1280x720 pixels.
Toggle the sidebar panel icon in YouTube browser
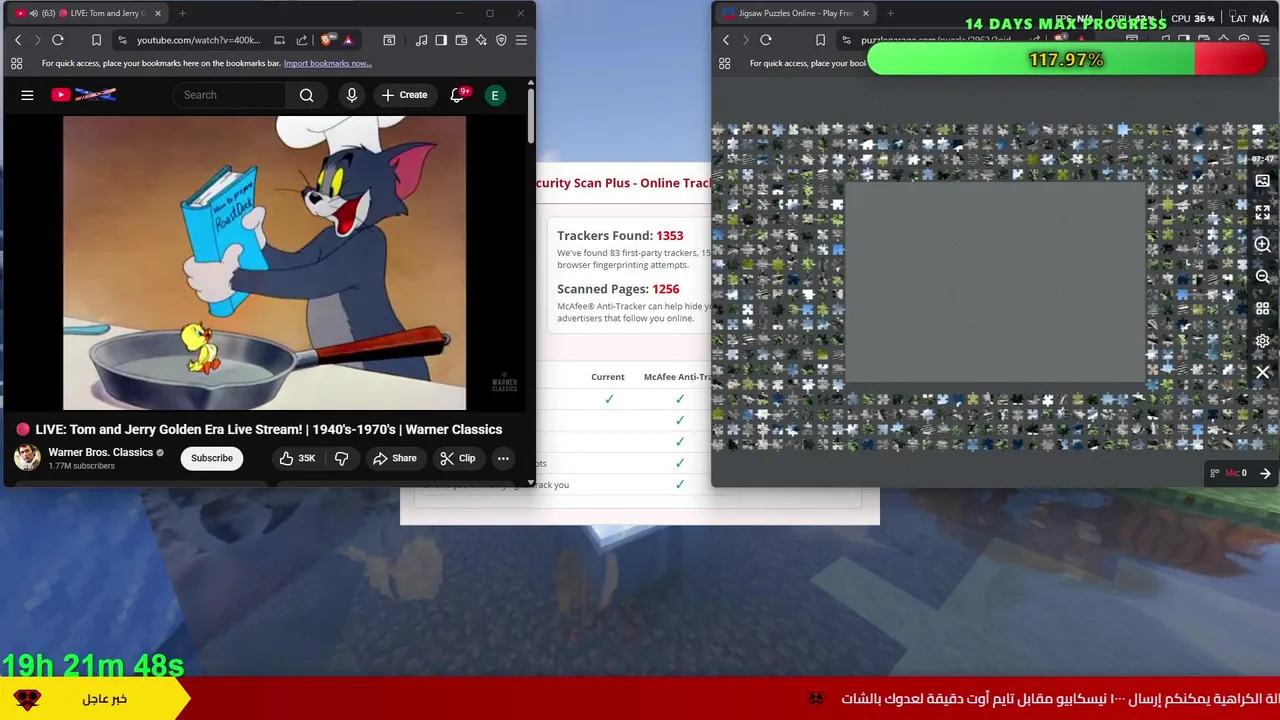point(441,40)
